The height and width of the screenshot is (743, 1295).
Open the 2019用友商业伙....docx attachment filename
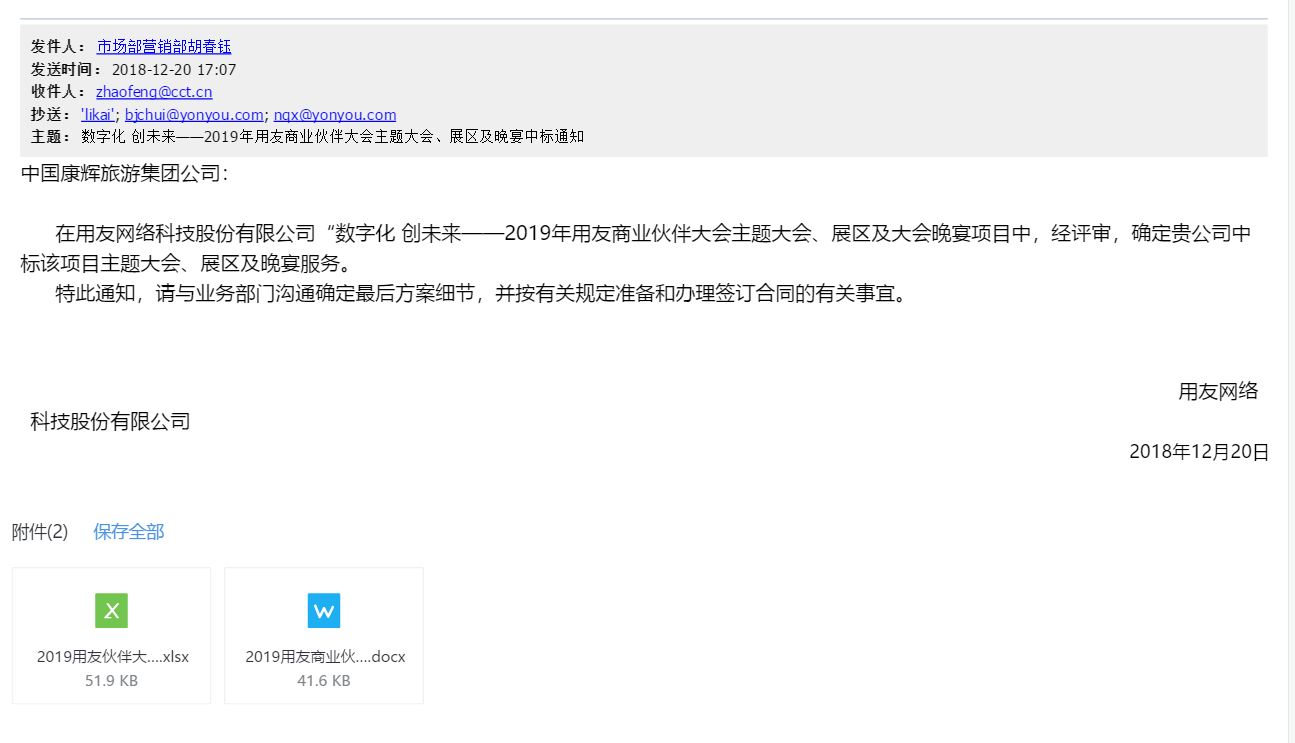click(x=325, y=657)
